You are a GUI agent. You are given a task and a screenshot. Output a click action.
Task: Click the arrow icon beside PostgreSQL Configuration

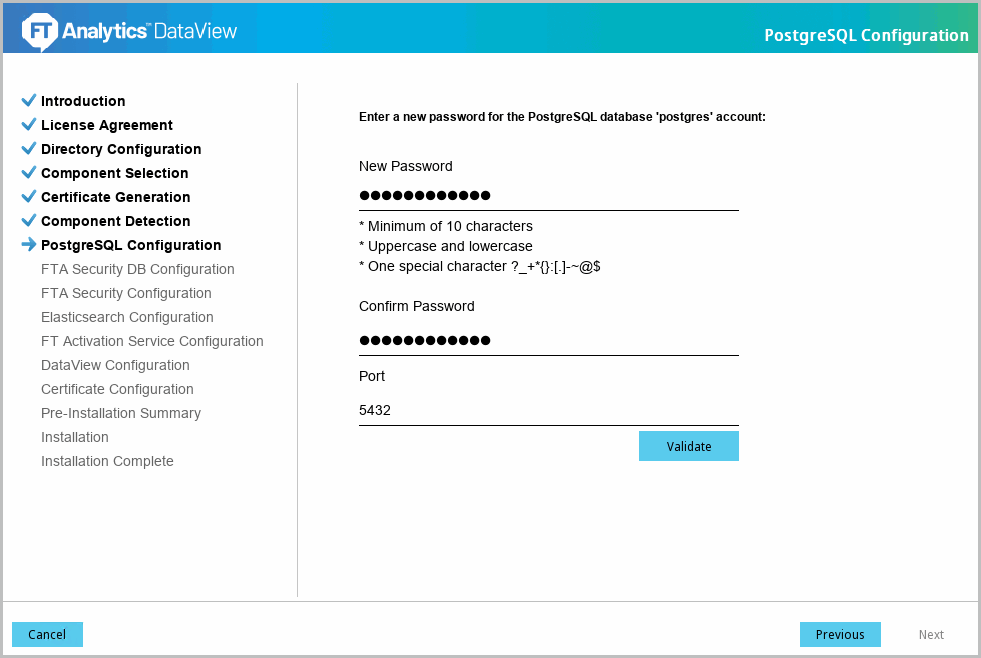point(28,245)
